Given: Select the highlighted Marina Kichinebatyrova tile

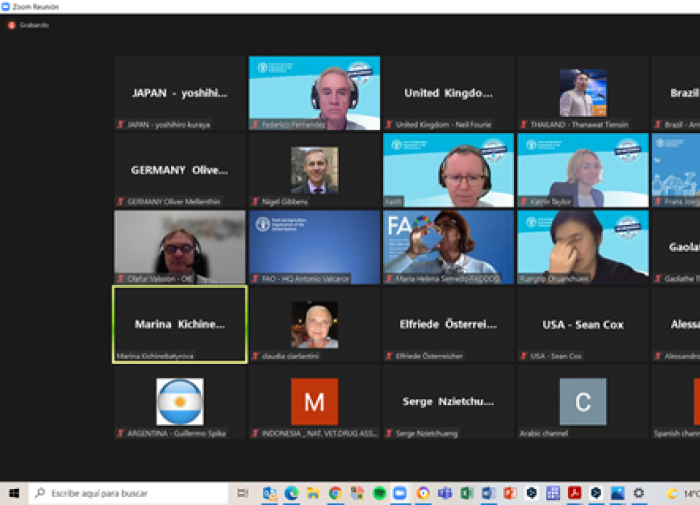Looking at the screenshot, I should click(179, 325).
